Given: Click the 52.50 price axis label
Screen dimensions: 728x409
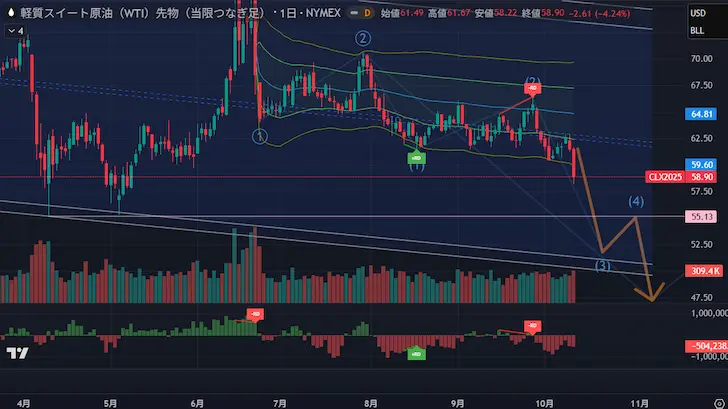Looking at the screenshot, I should coord(702,244).
